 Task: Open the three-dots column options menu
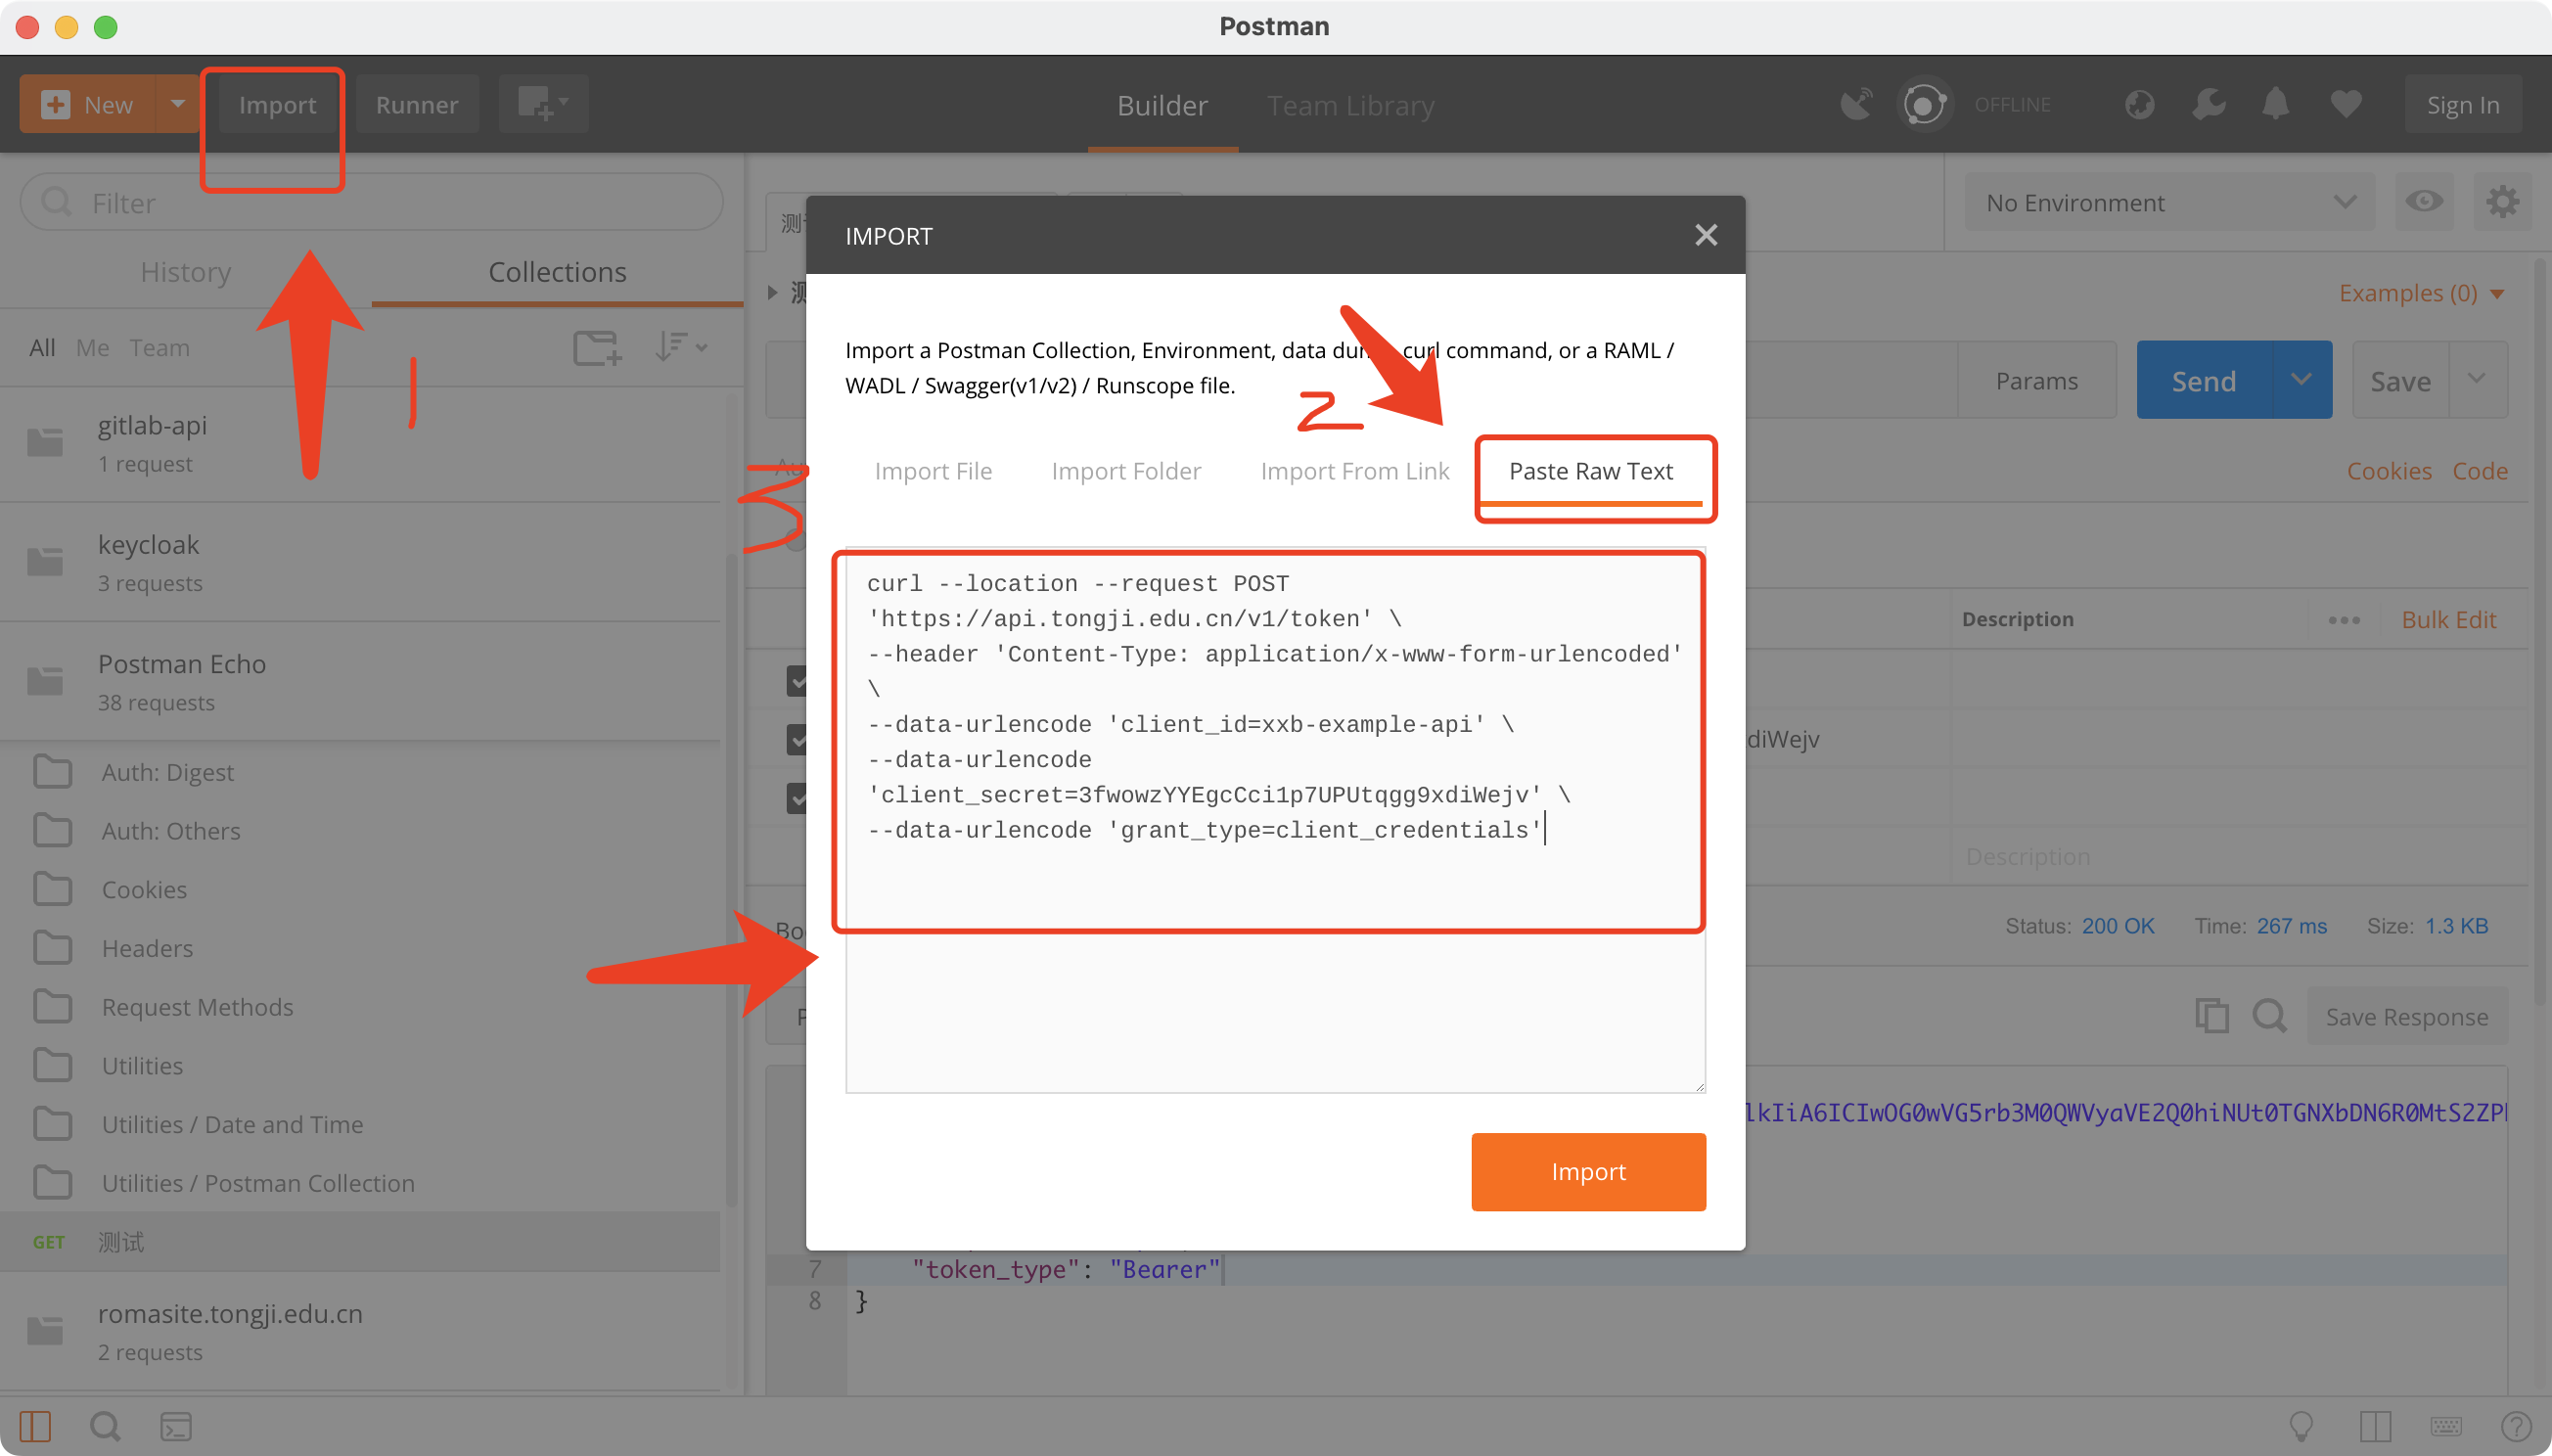[2344, 620]
